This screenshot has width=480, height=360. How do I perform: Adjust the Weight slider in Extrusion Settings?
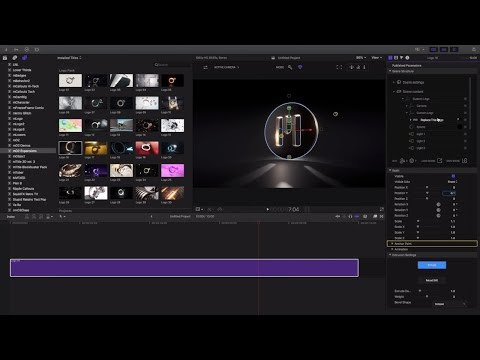[x=427, y=296]
